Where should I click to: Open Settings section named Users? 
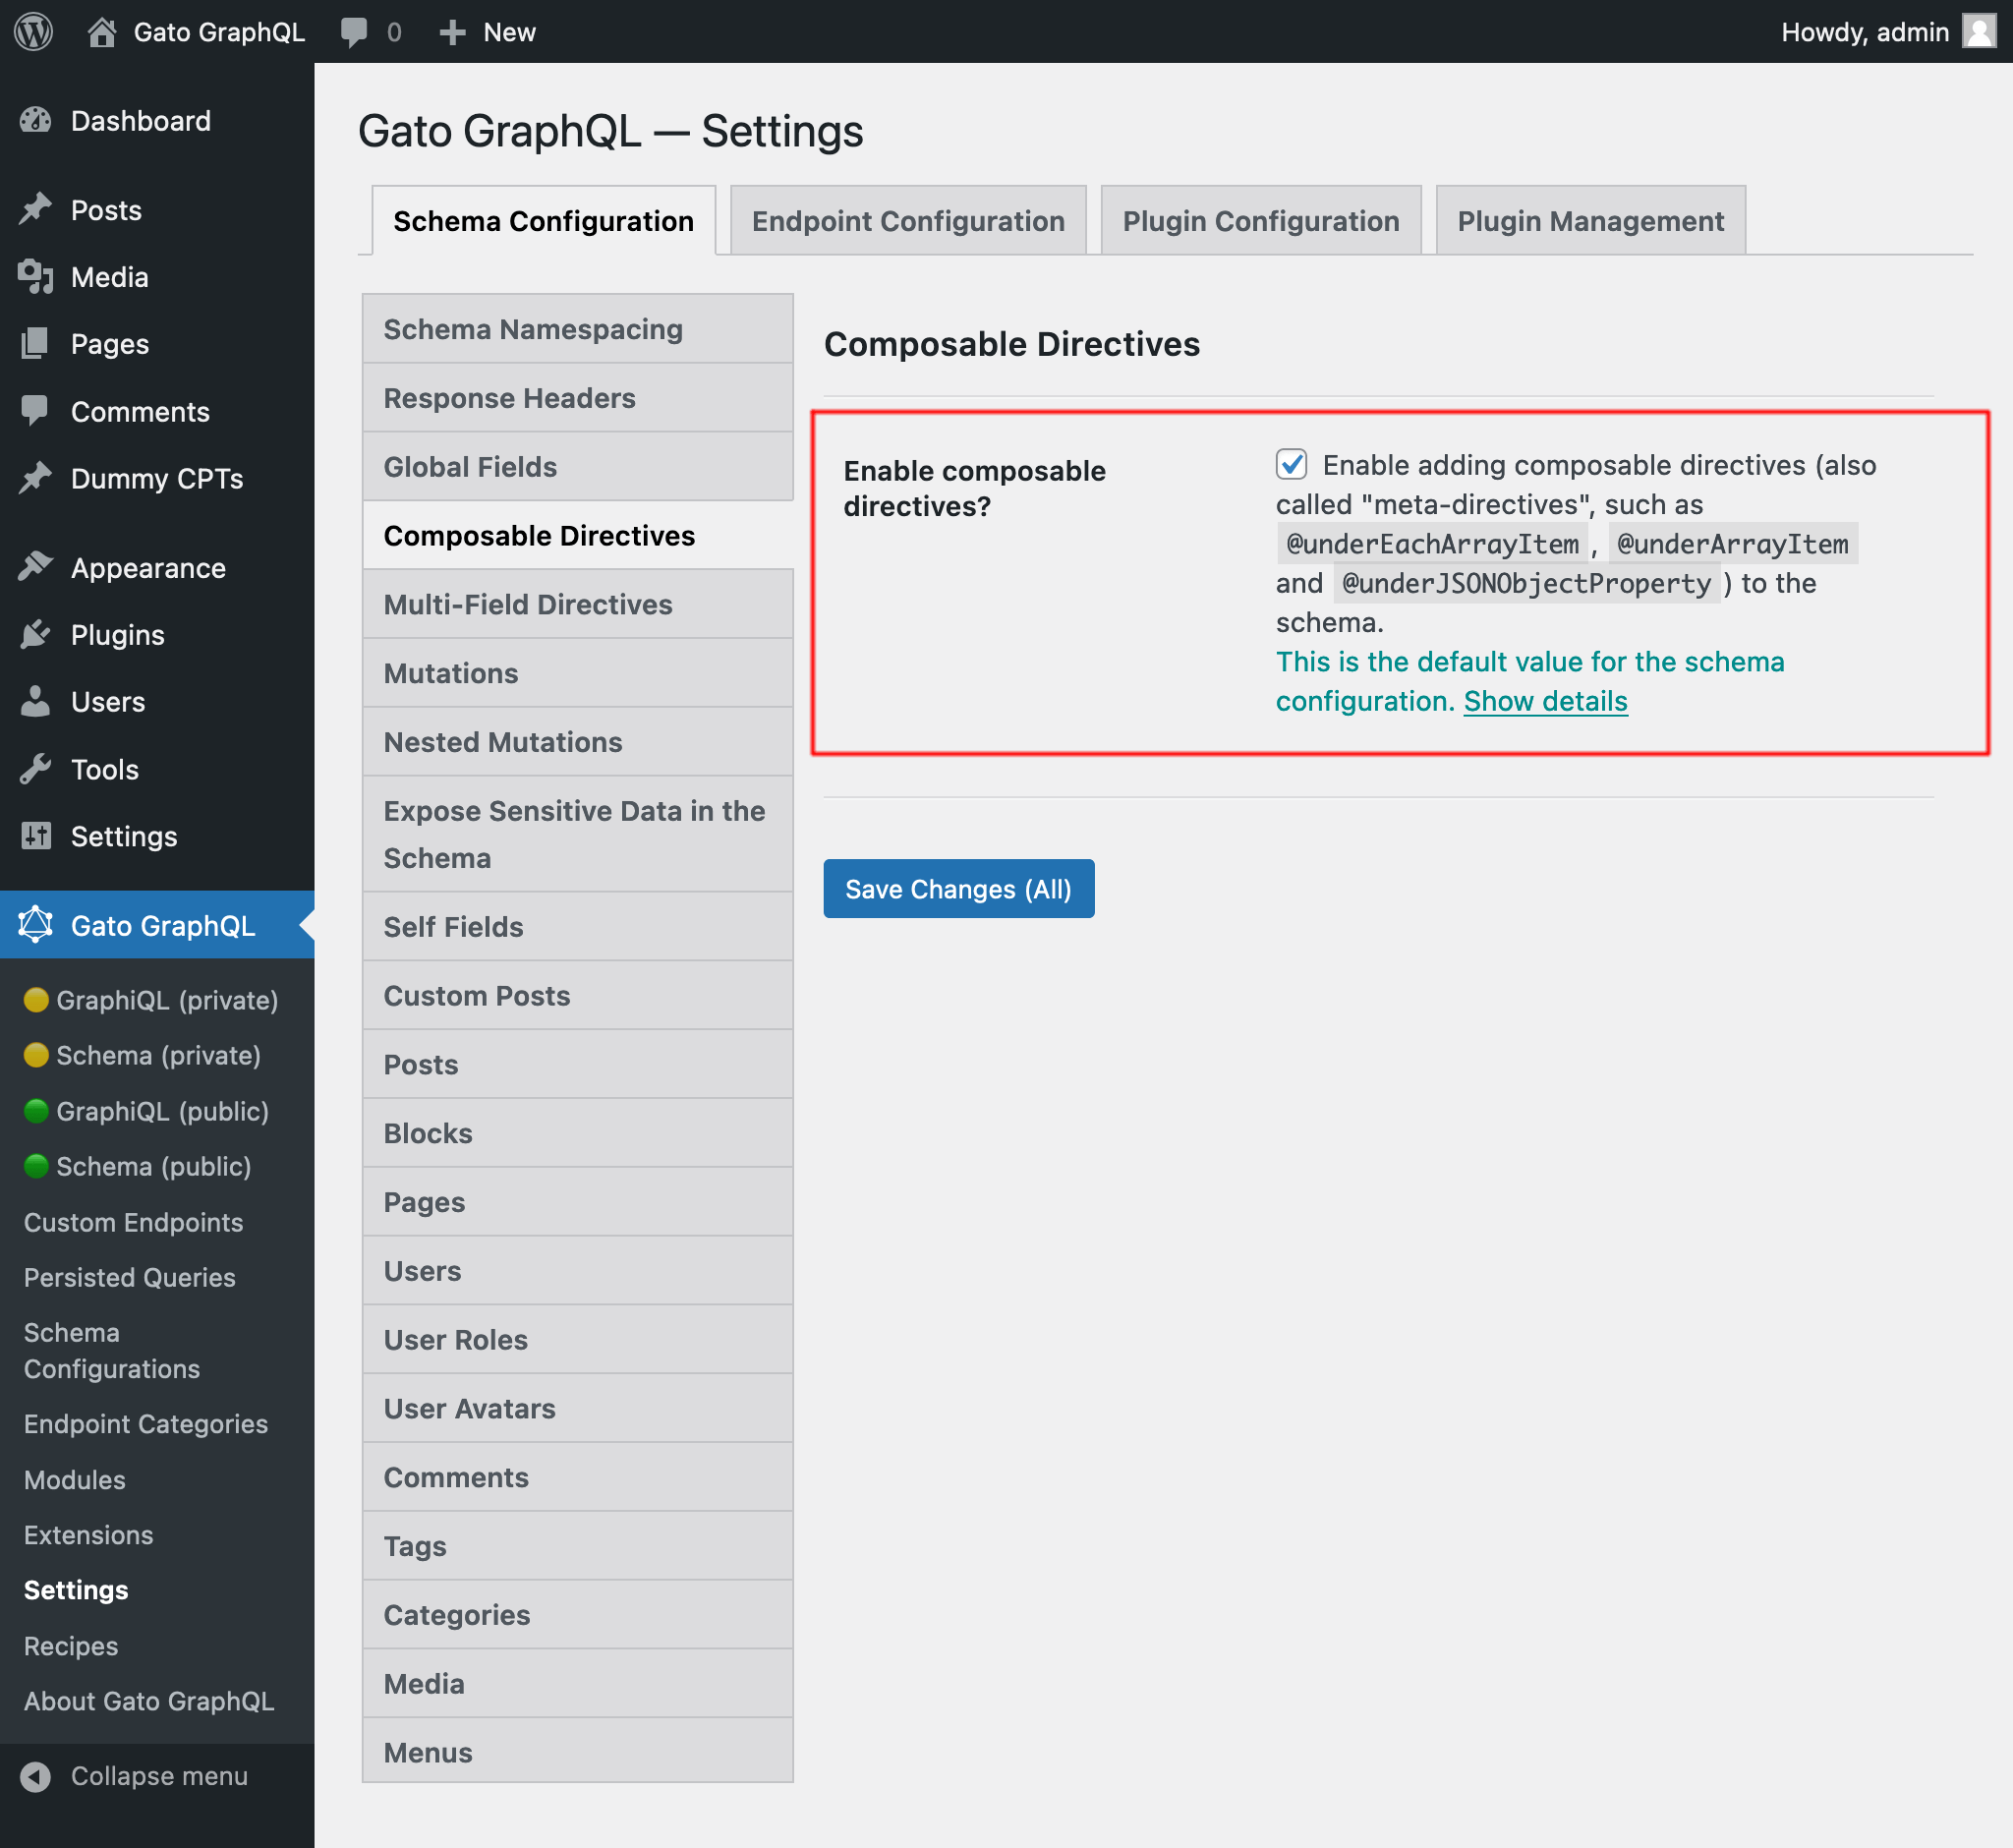(x=578, y=1271)
